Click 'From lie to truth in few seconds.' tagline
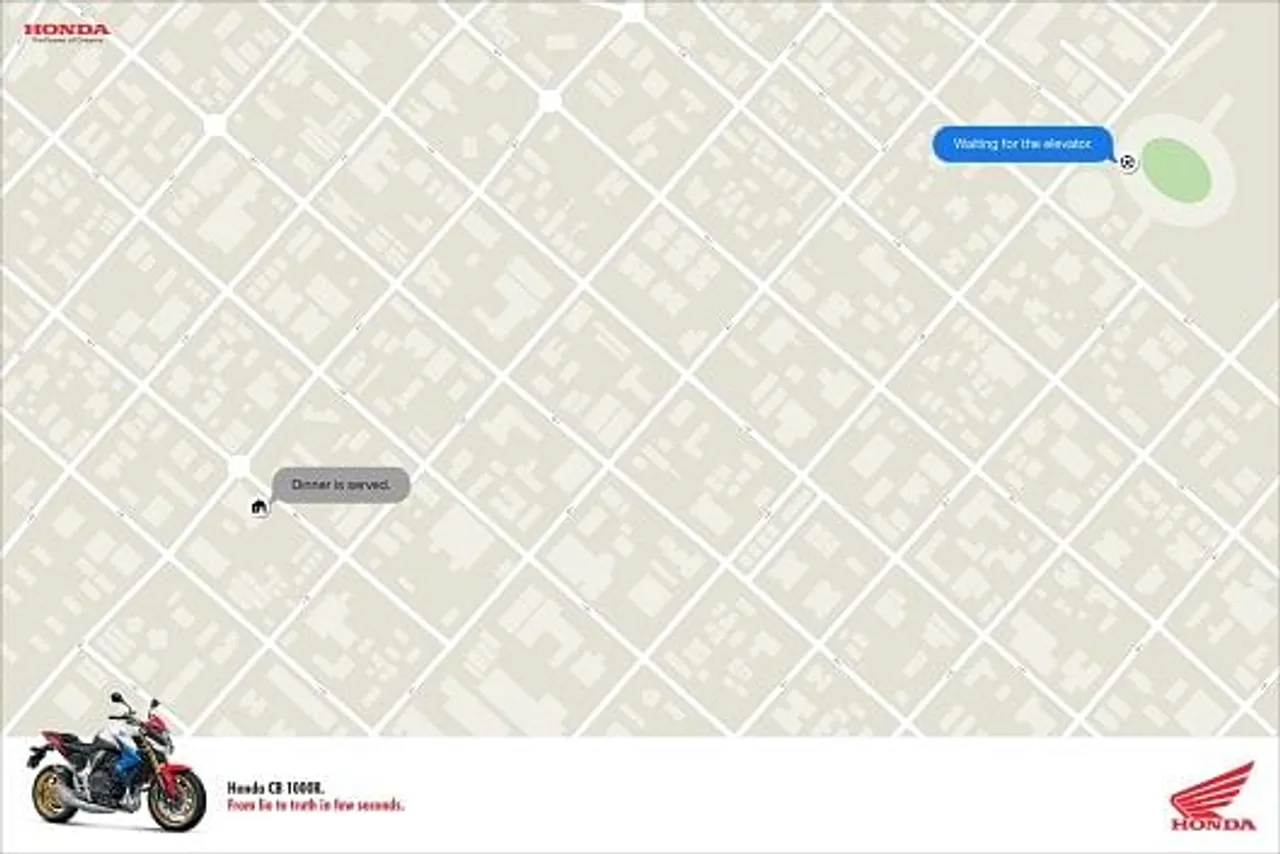The width and height of the screenshot is (1280, 854). [x=317, y=805]
